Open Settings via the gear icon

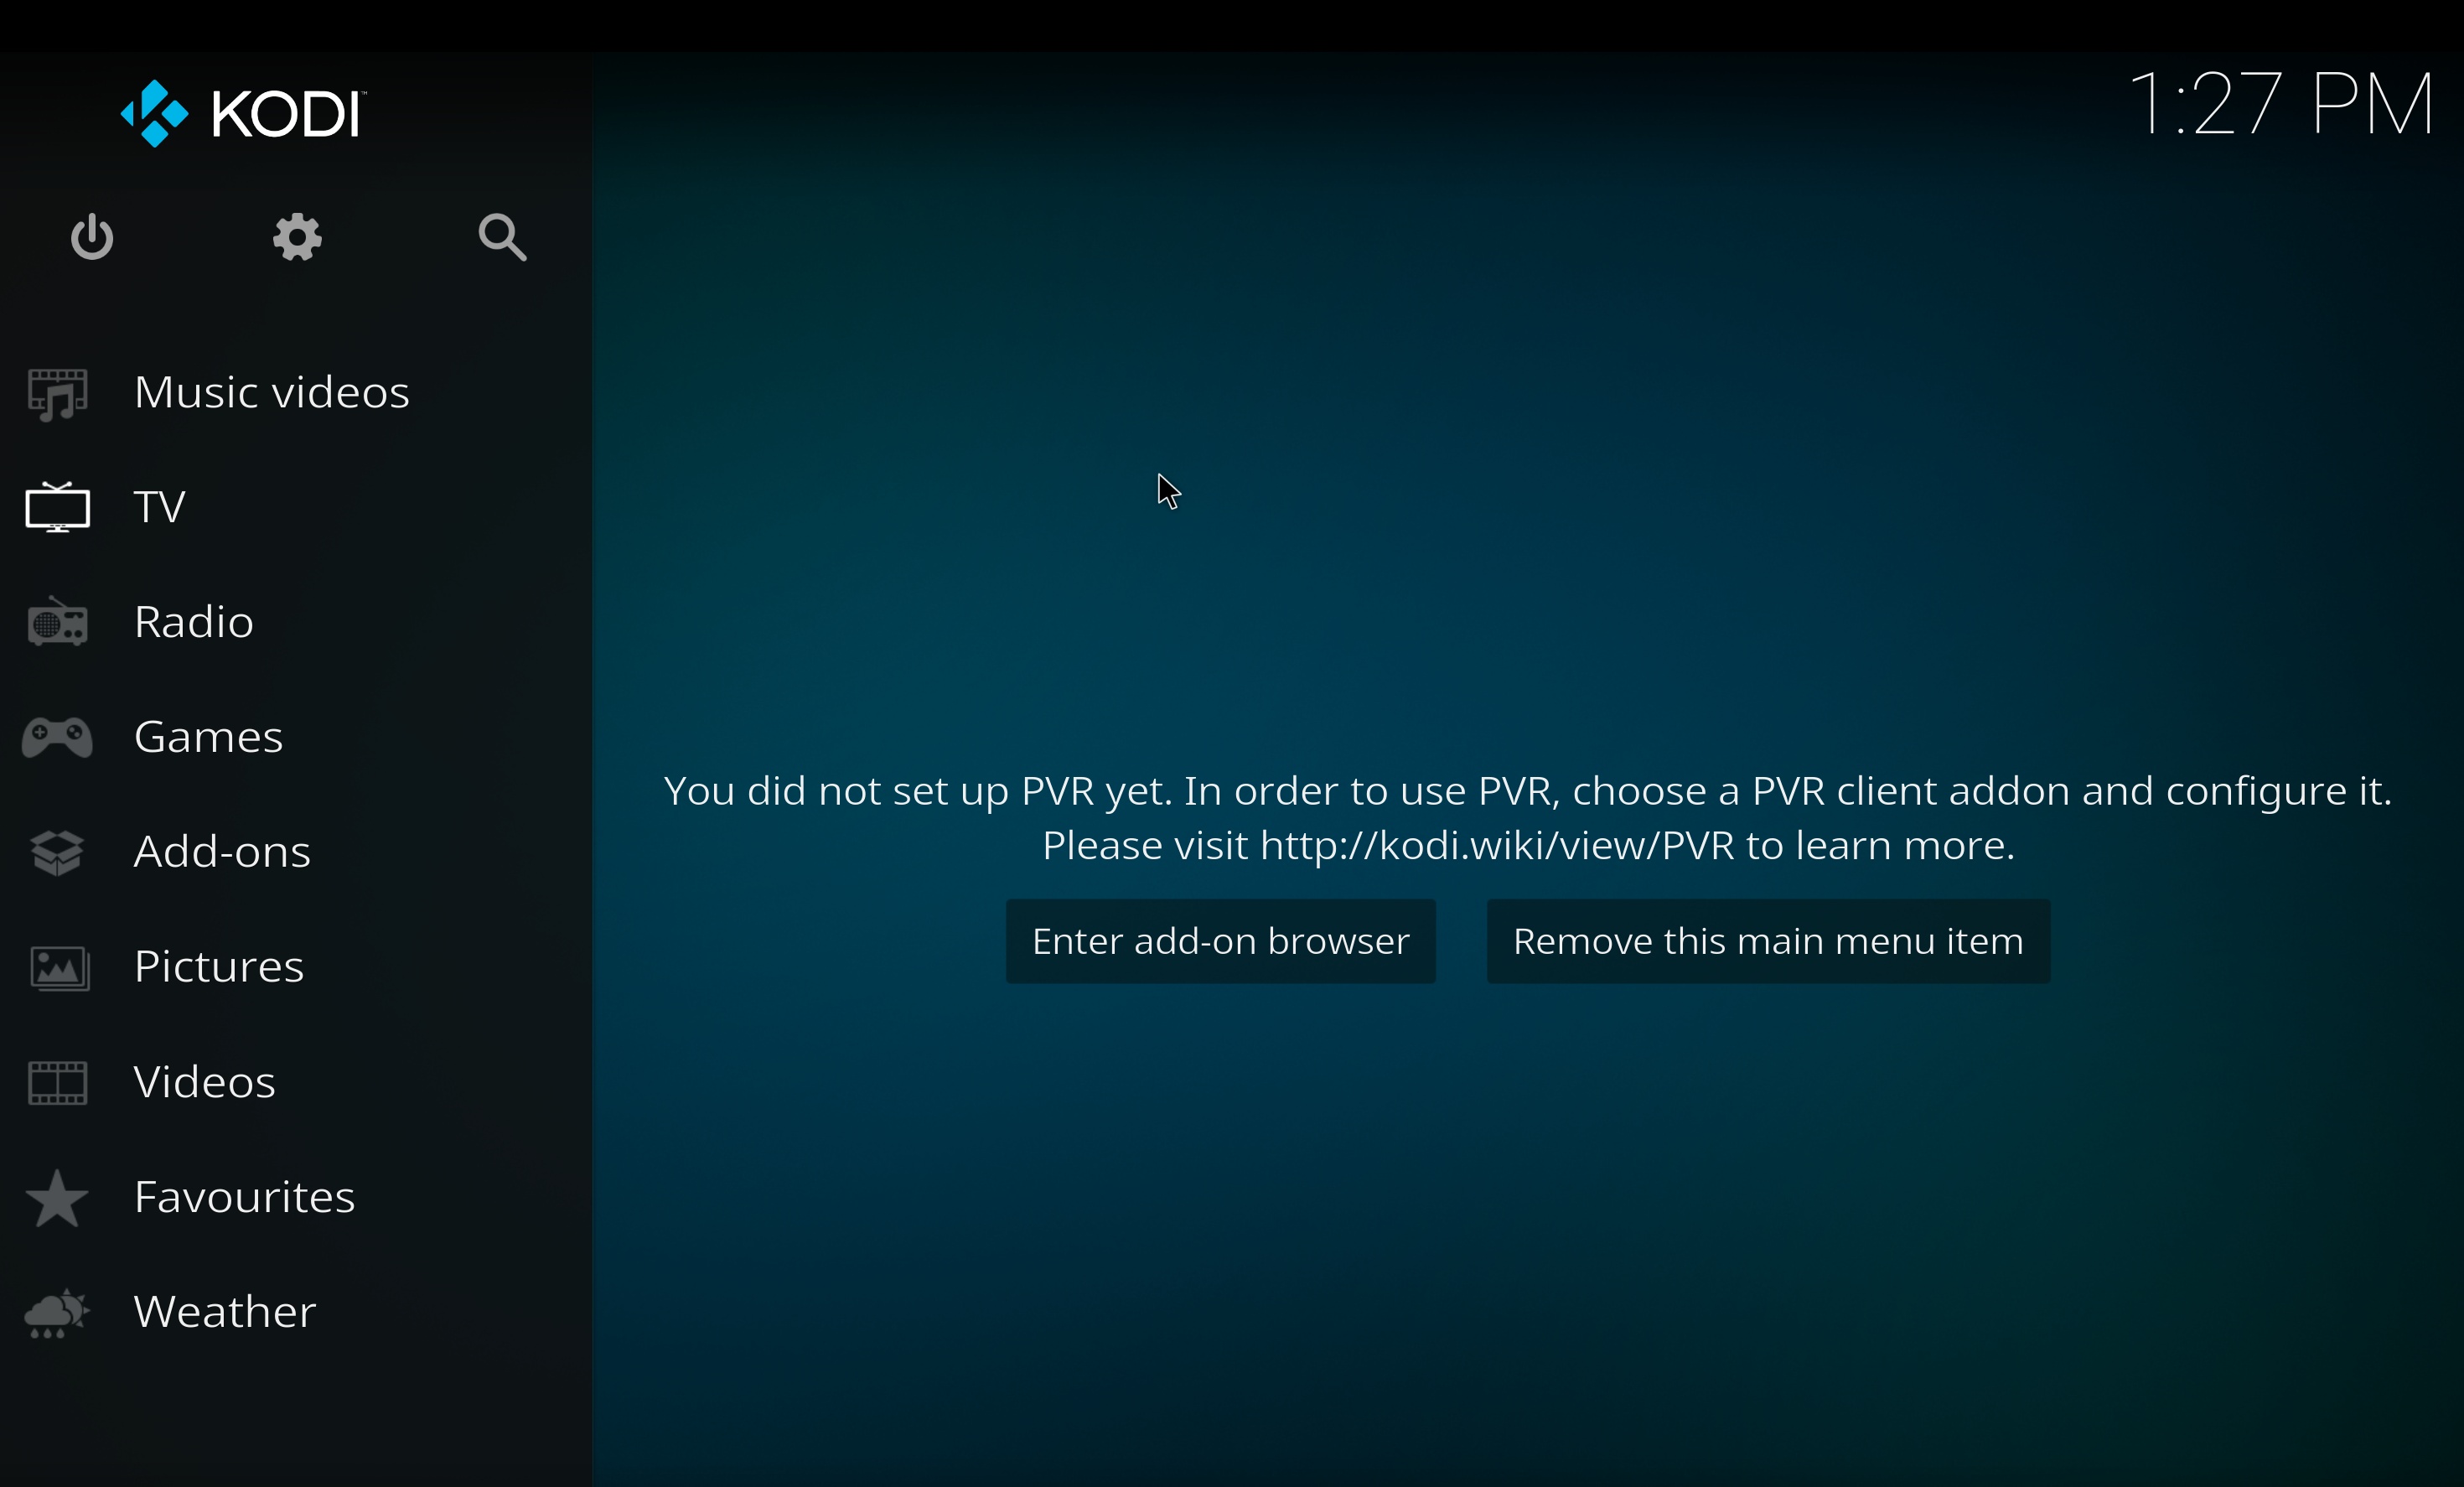tap(297, 237)
